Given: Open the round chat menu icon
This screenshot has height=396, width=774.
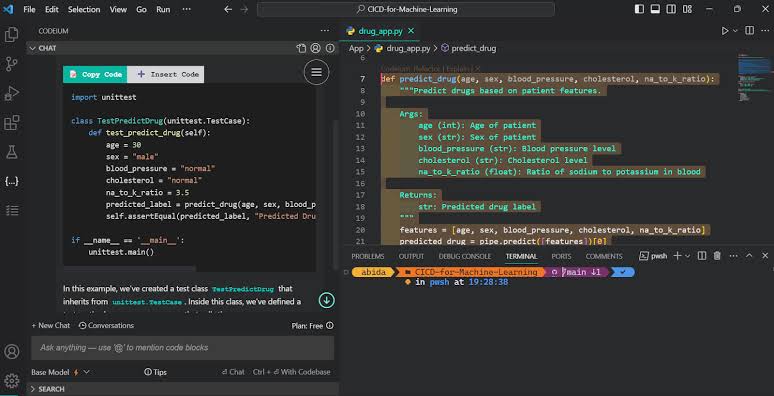Looking at the screenshot, I should (316, 72).
